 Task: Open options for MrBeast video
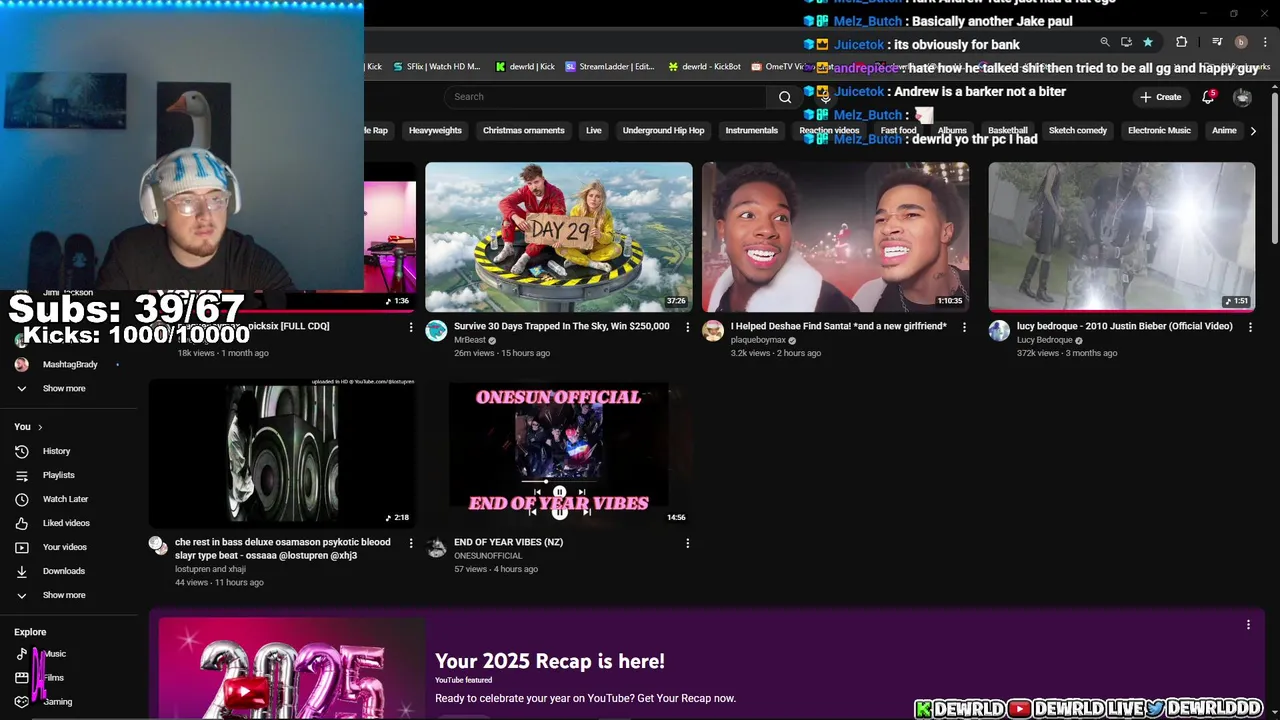(687, 327)
